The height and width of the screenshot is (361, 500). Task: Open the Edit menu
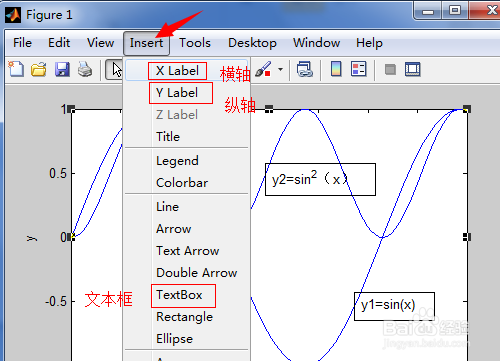59,43
